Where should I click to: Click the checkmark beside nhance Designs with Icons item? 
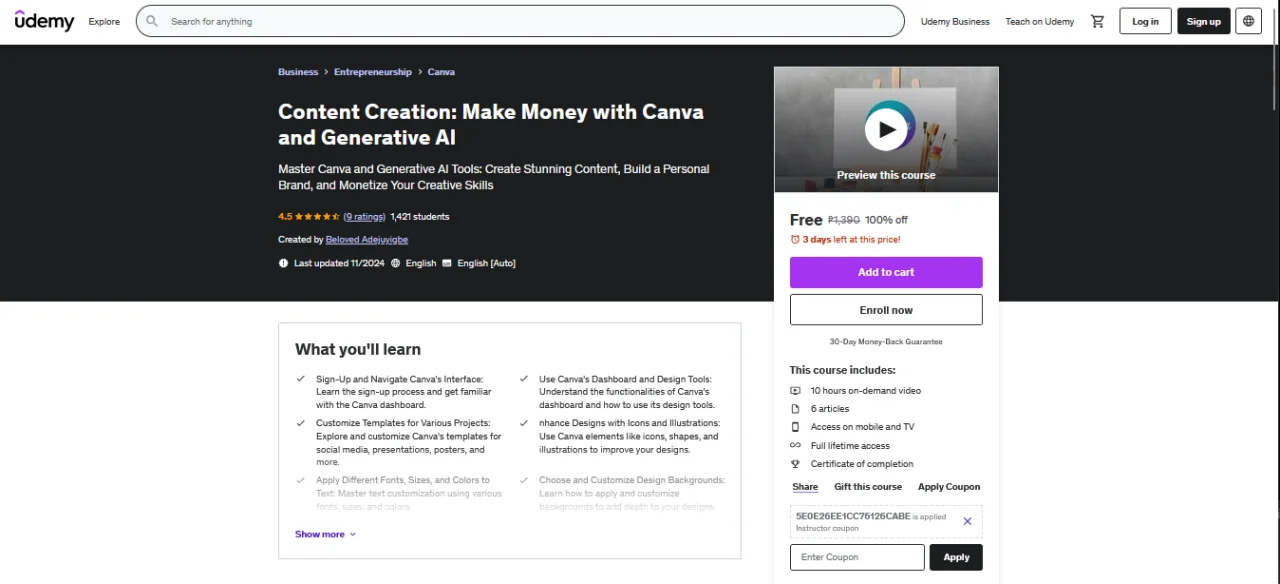click(524, 423)
